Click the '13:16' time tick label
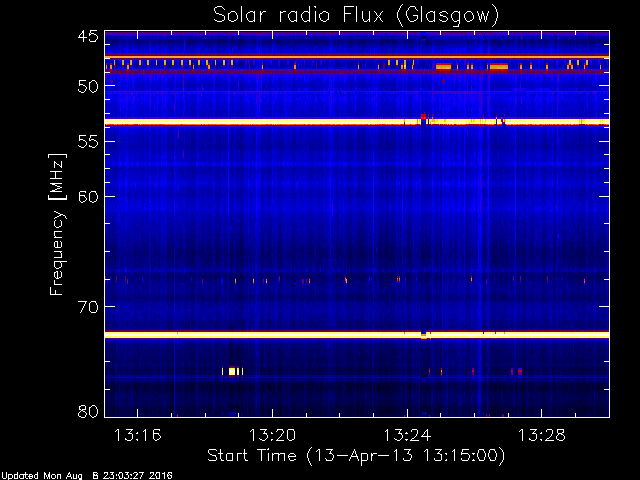The height and width of the screenshot is (480, 640). click(138, 435)
